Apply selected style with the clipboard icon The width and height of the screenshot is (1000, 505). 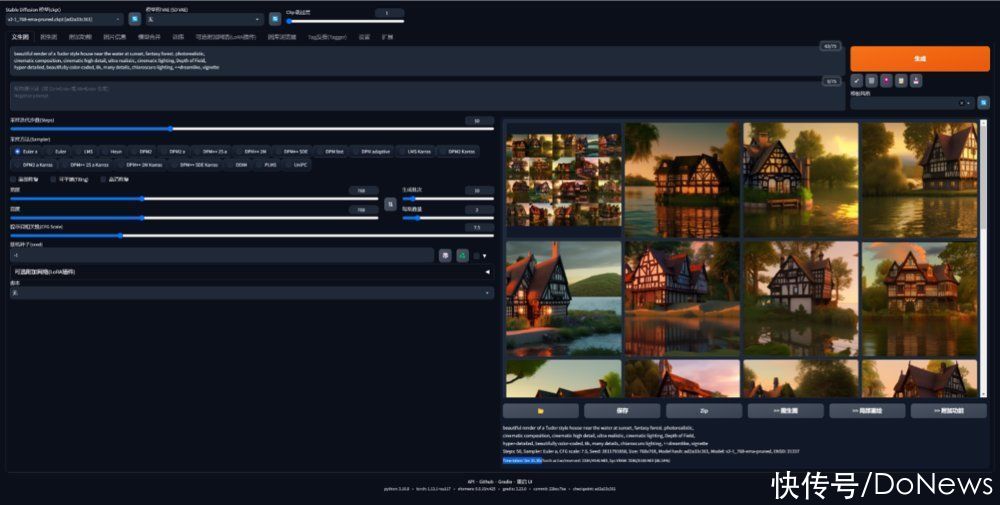click(x=901, y=81)
